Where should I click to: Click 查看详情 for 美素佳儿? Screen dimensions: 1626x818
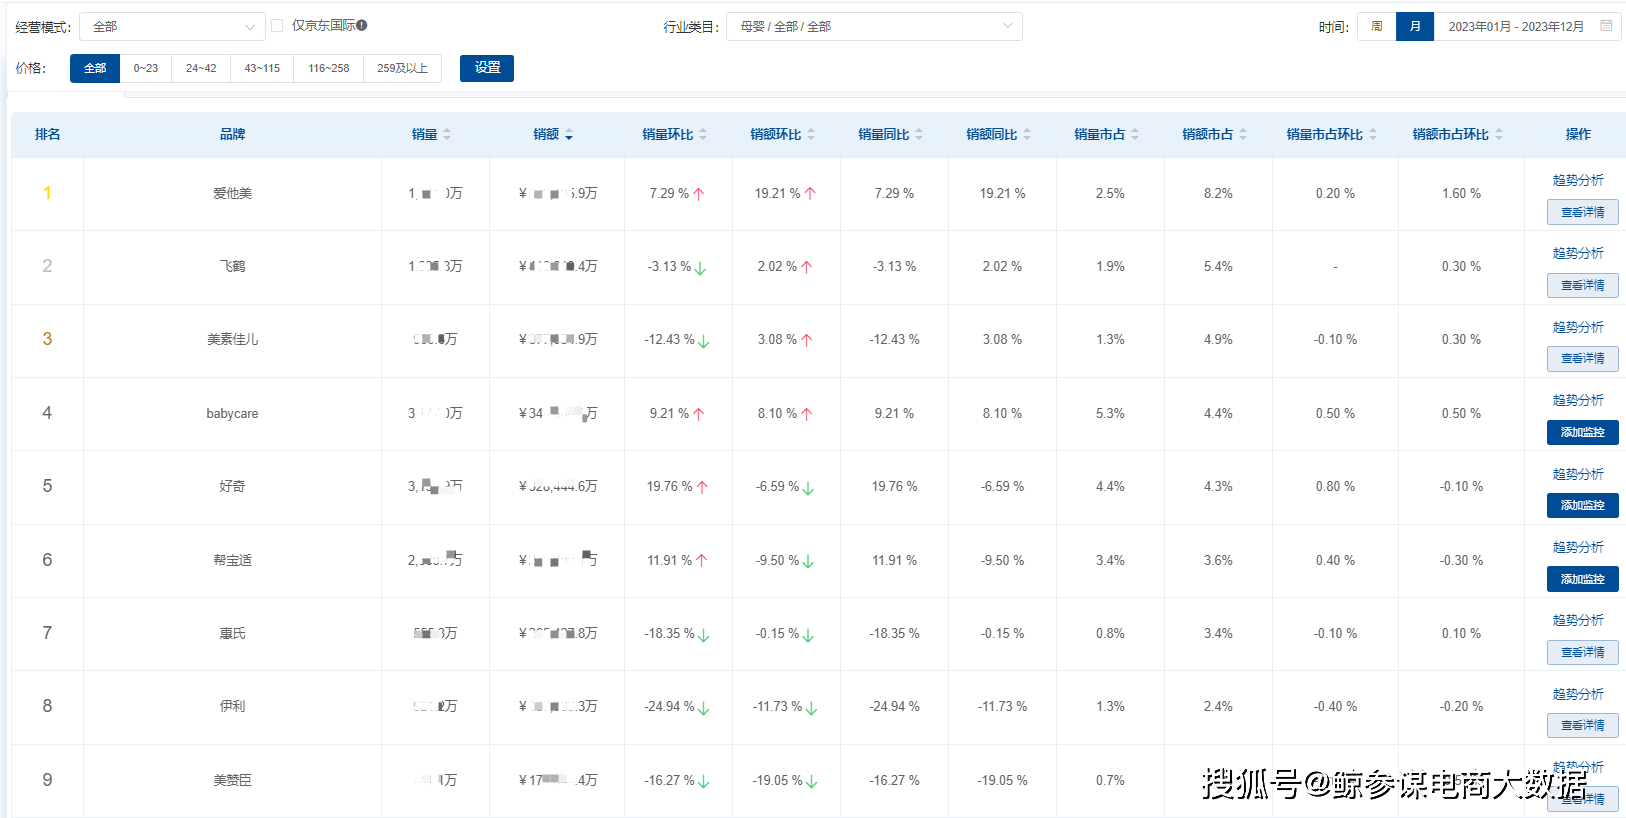(1583, 358)
